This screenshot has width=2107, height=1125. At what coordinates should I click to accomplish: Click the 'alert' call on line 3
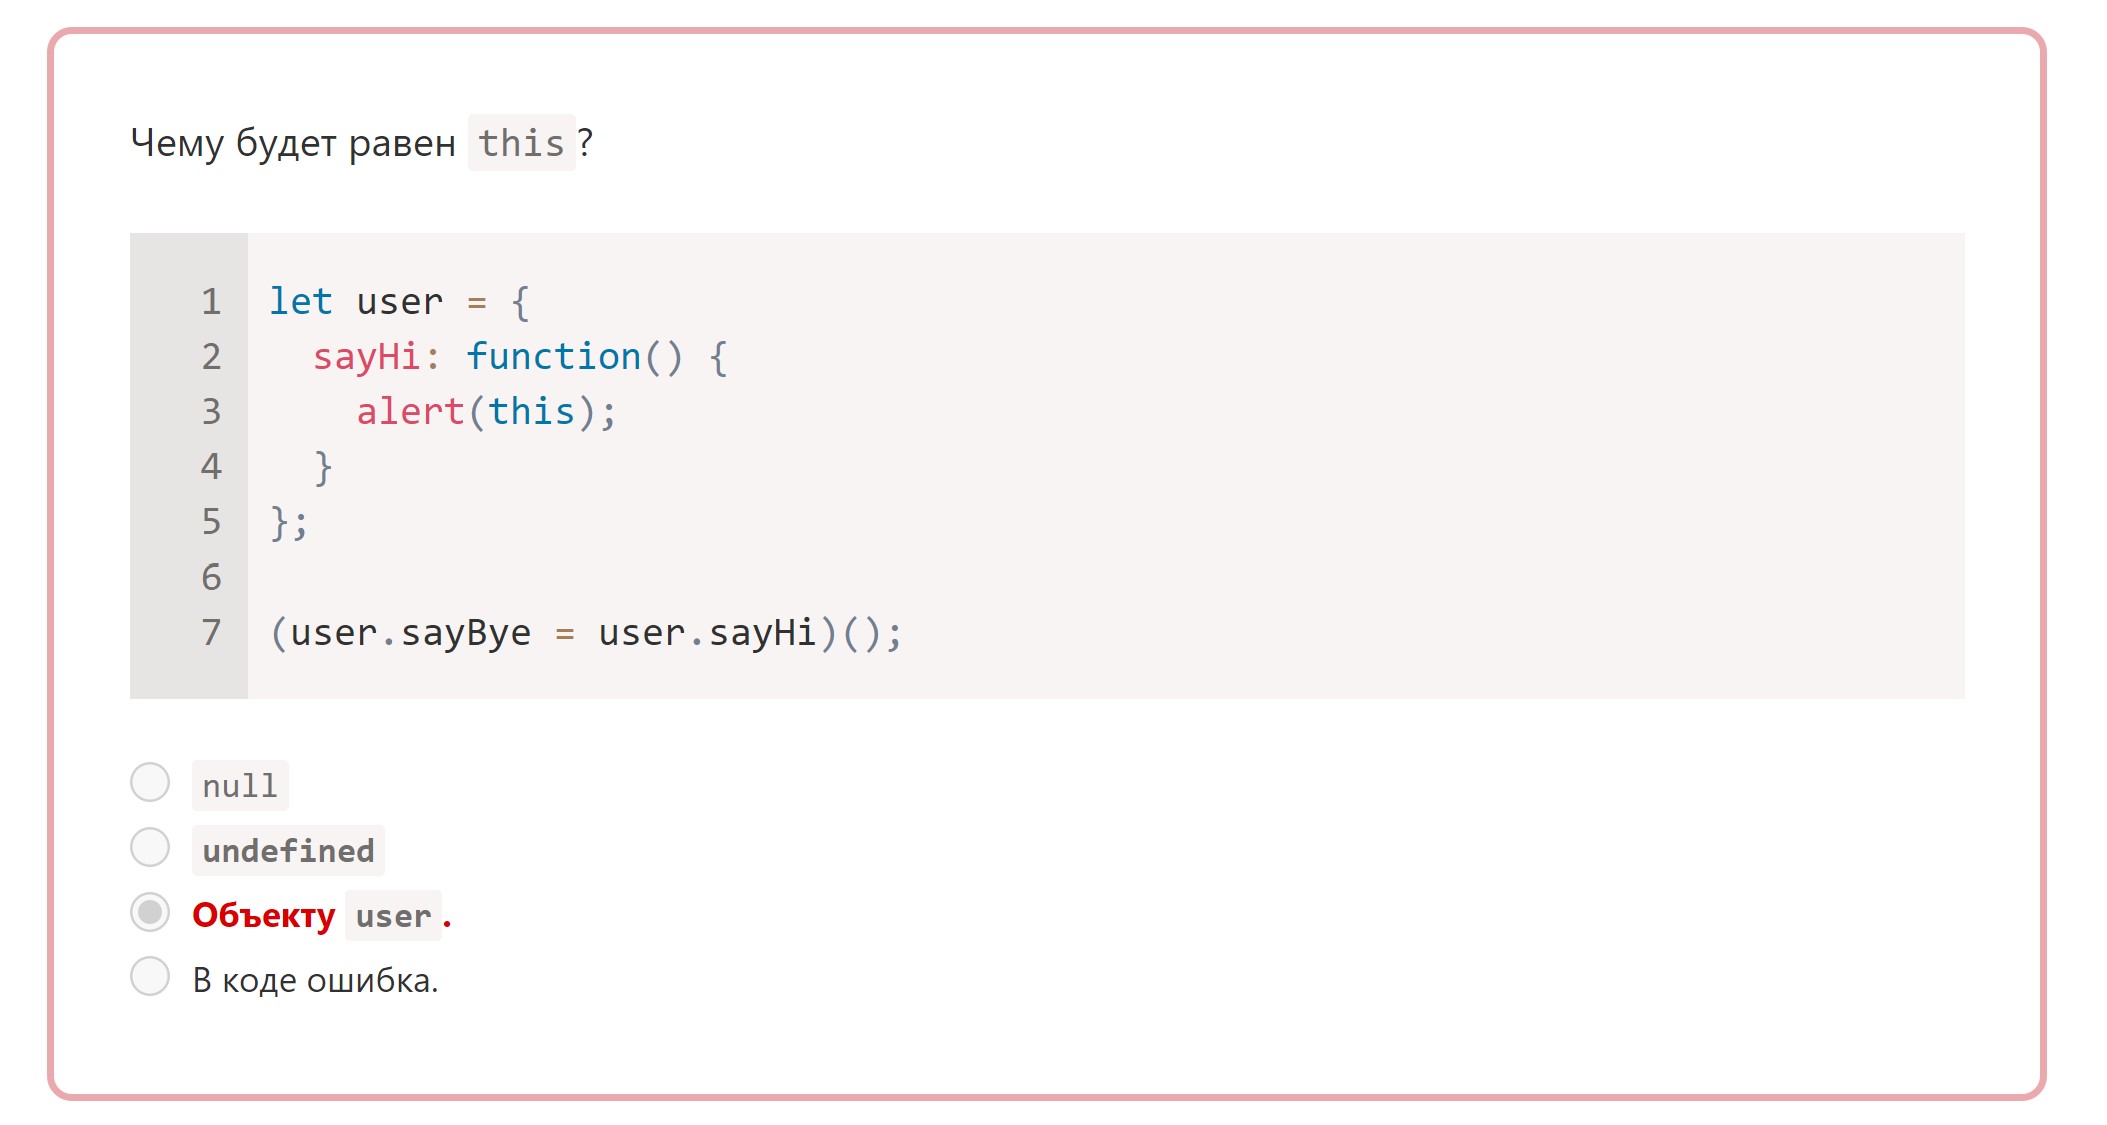pyautogui.click(x=412, y=411)
